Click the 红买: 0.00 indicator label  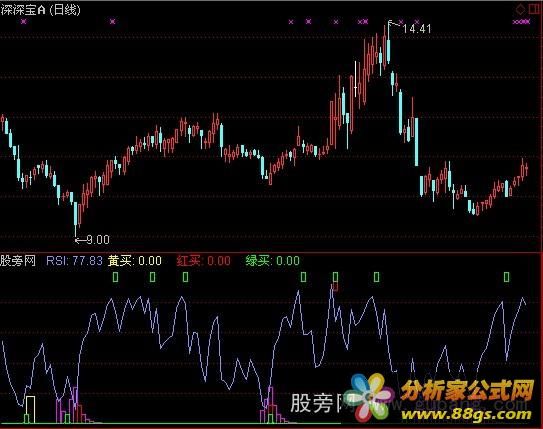[204, 260]
